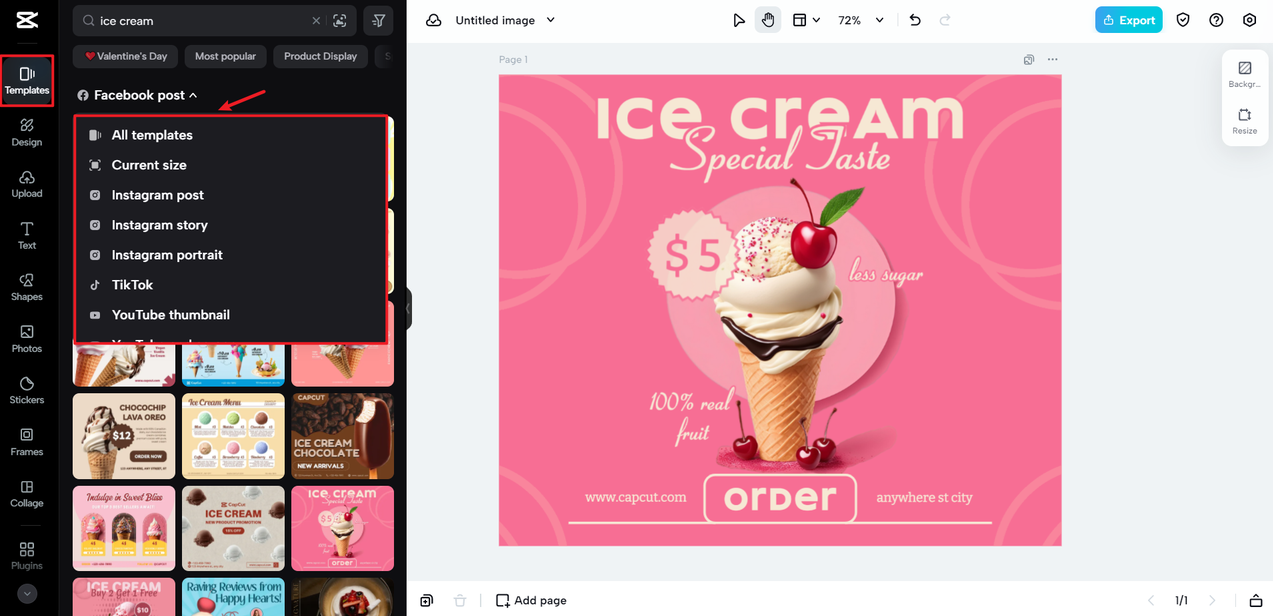Collapse the left panel handle
This screenshot has width=1273, height=616.
coord(408,308)
